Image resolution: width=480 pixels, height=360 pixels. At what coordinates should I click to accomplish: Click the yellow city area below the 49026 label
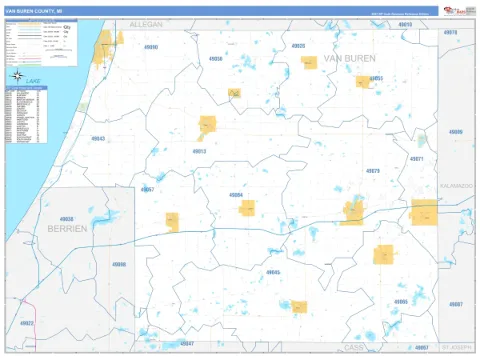pyautogui.click(x=309, y=62)
